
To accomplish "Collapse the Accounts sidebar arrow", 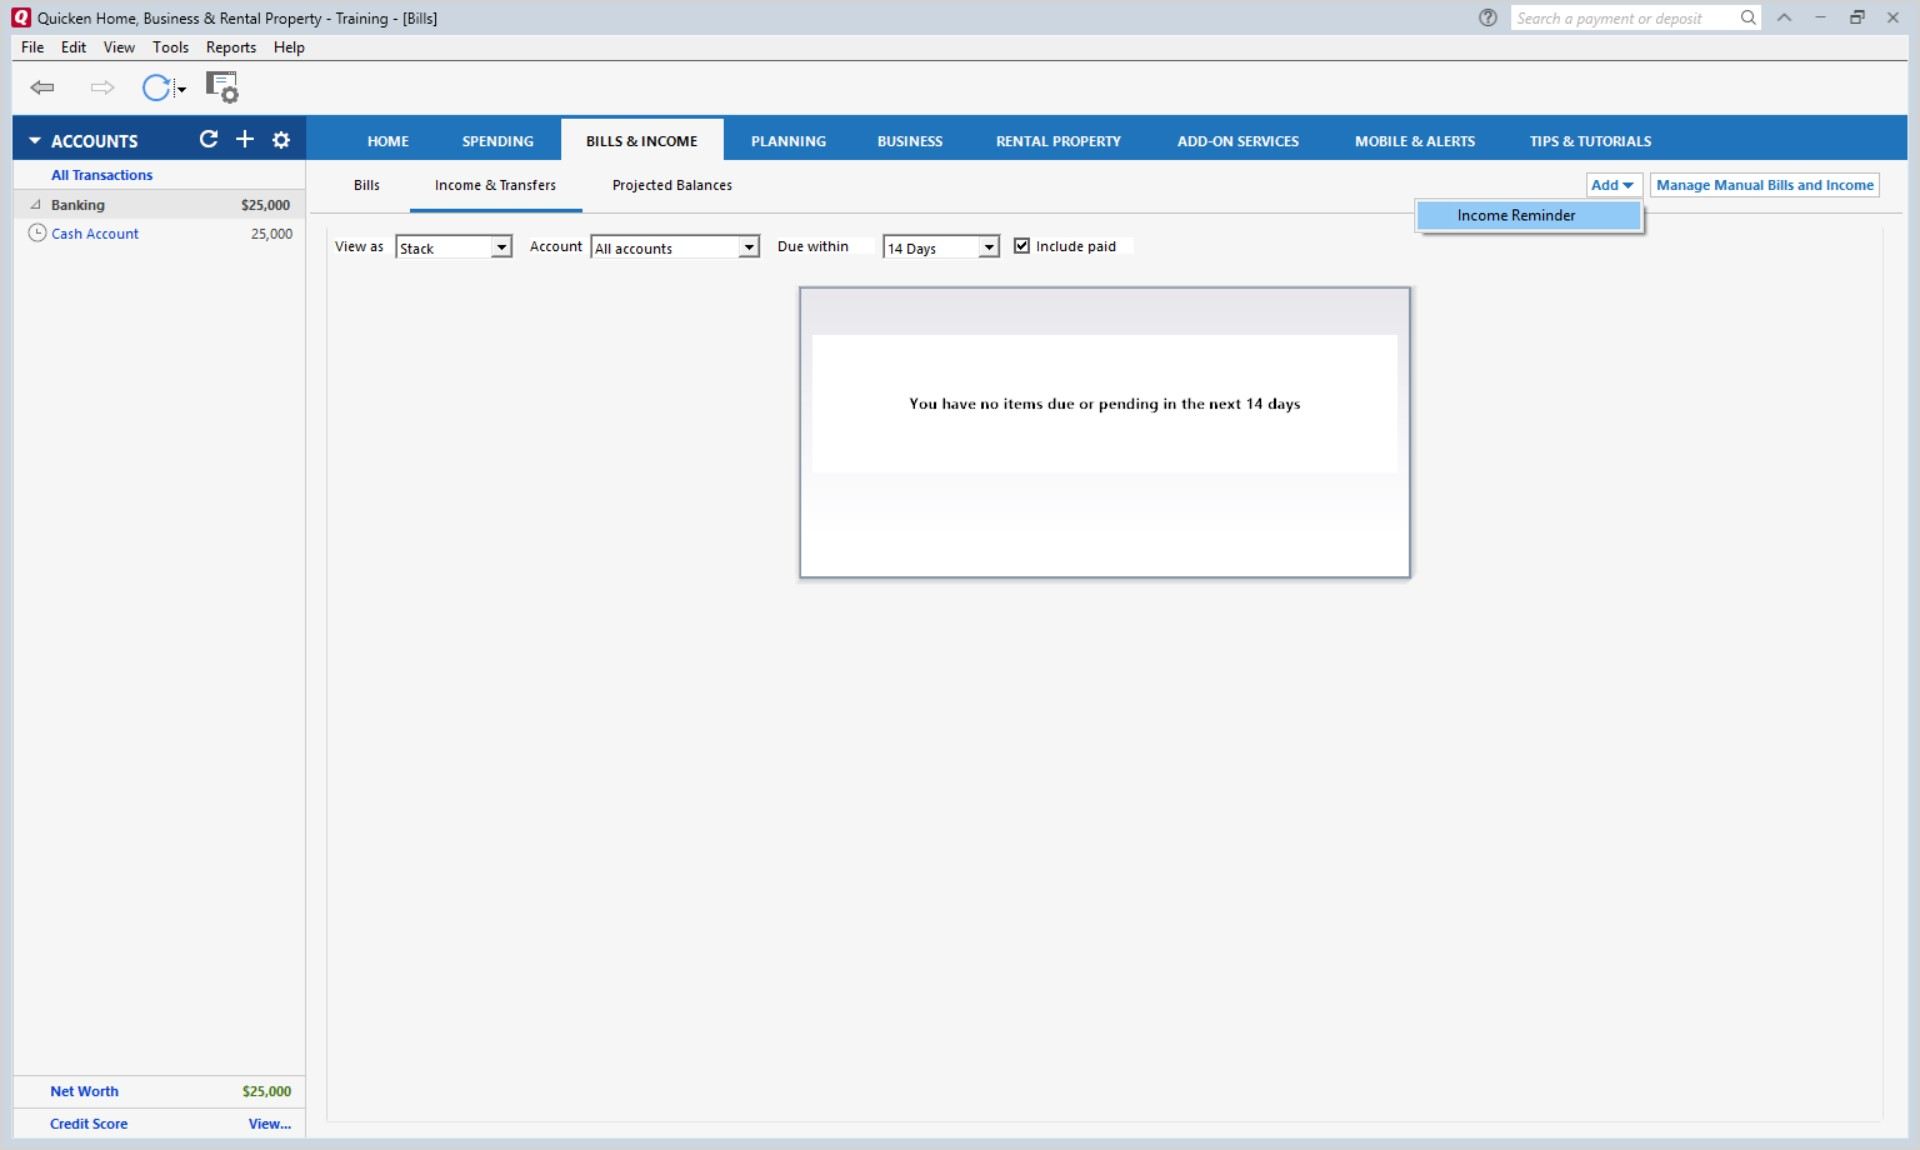I will pos(34,141).
